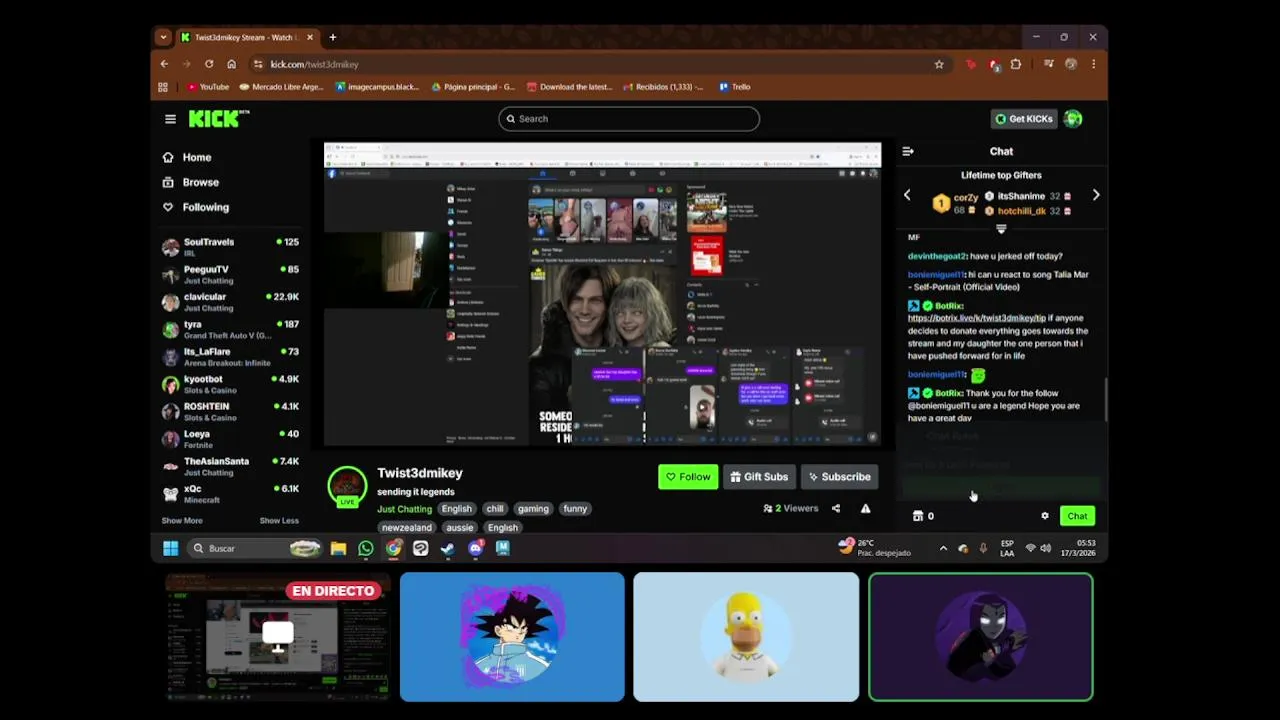Click the KICK logo
This screenshot has height=720, width=1280.
pos(218,118)
